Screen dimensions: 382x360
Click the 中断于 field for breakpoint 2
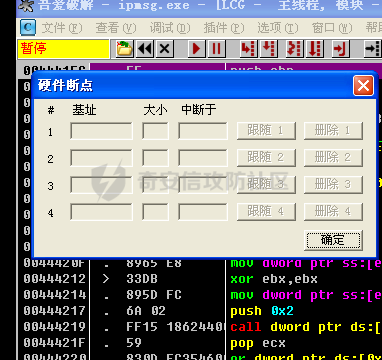coord(203,158)
